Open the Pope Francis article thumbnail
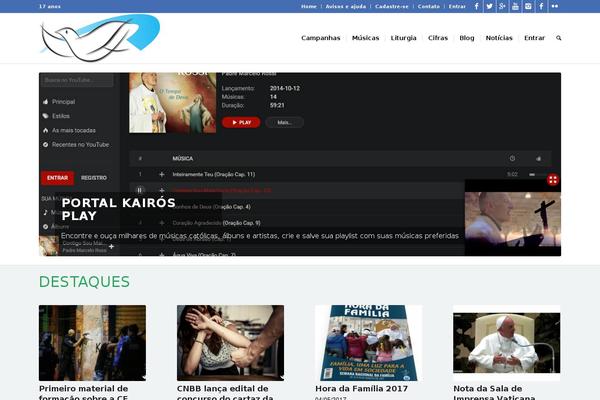The width and height of the screenshot is (600, 400). click(507, 343)
